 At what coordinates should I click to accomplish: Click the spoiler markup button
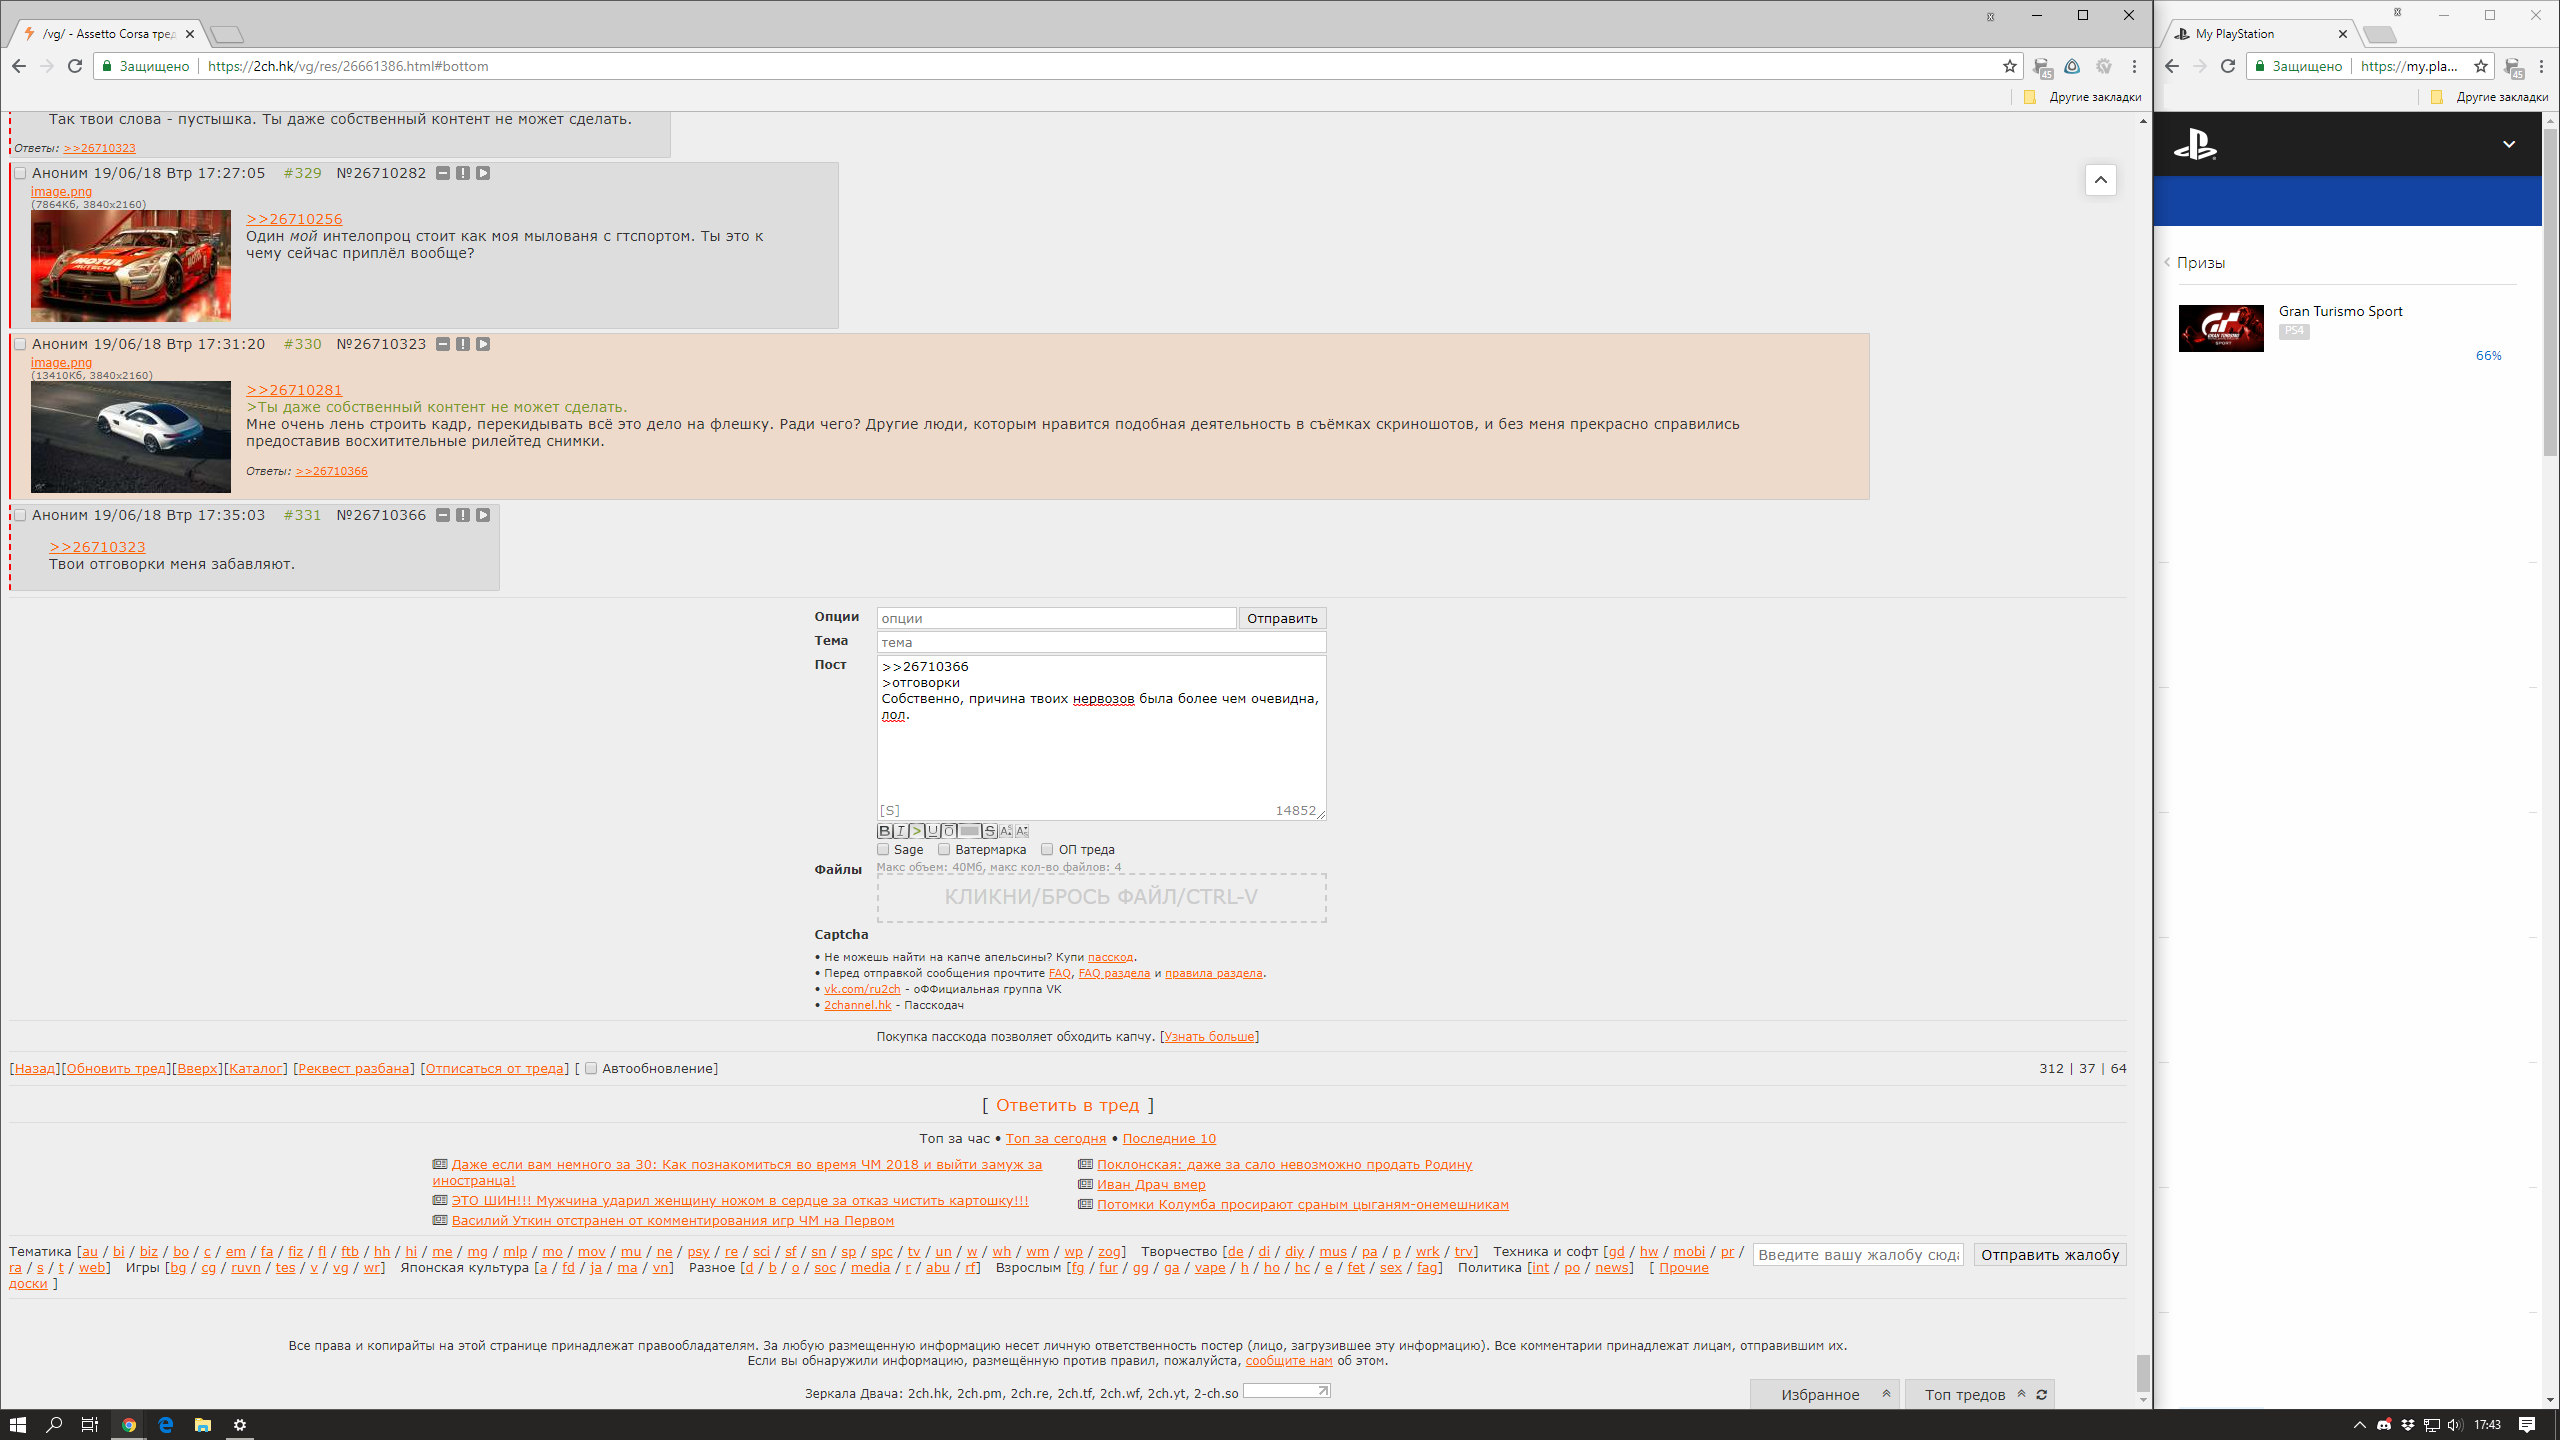pos(969,831)
